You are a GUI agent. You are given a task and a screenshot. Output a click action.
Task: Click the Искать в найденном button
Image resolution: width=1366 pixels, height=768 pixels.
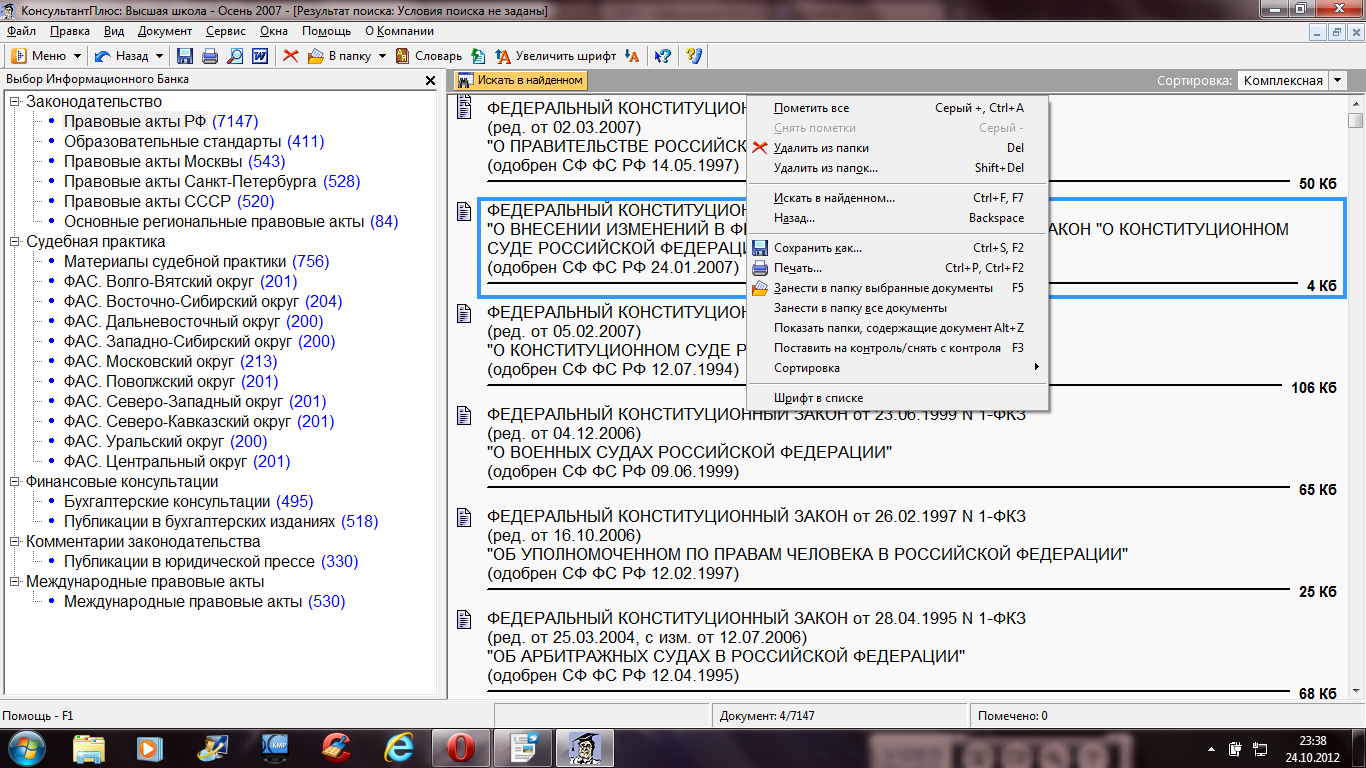520,80
